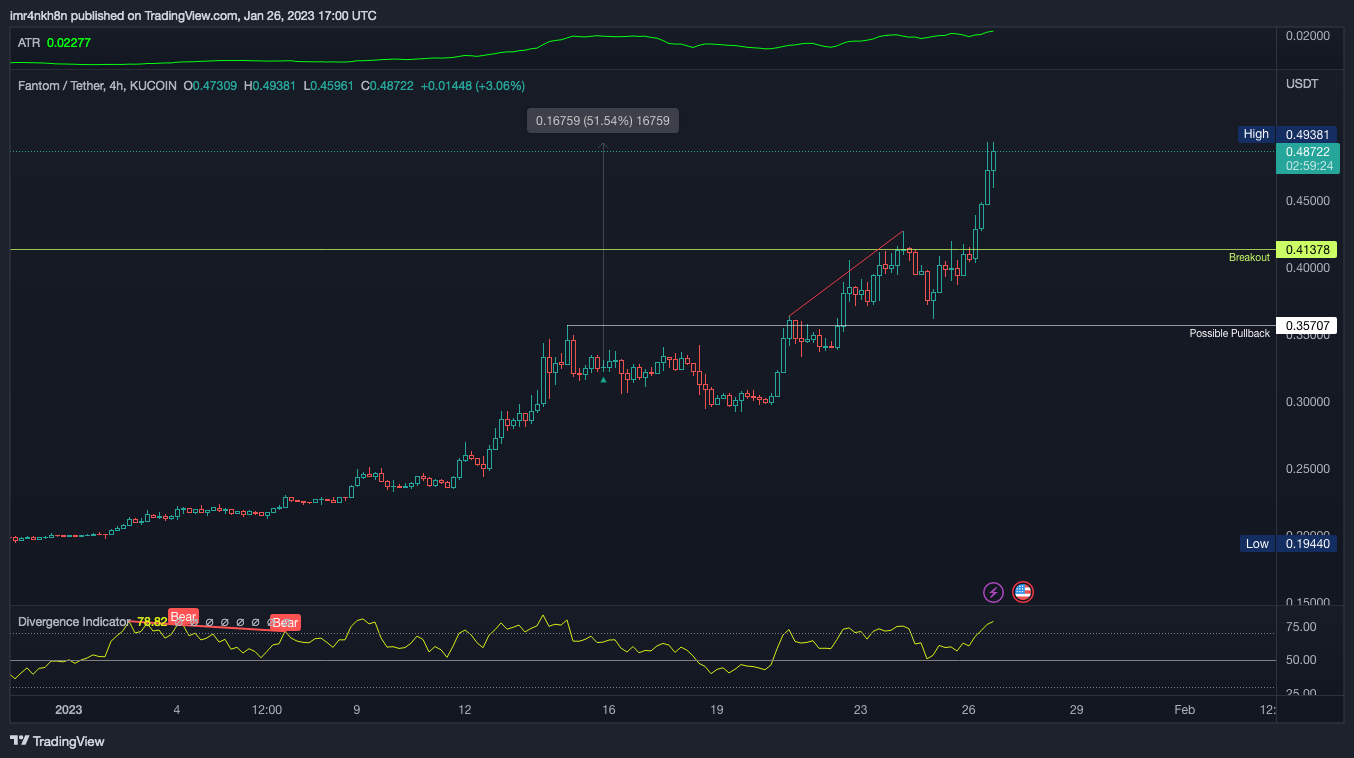1354x758 pixels.
Task: Click the 0.02000 ATR axis value
Action: coord(1308,36)
